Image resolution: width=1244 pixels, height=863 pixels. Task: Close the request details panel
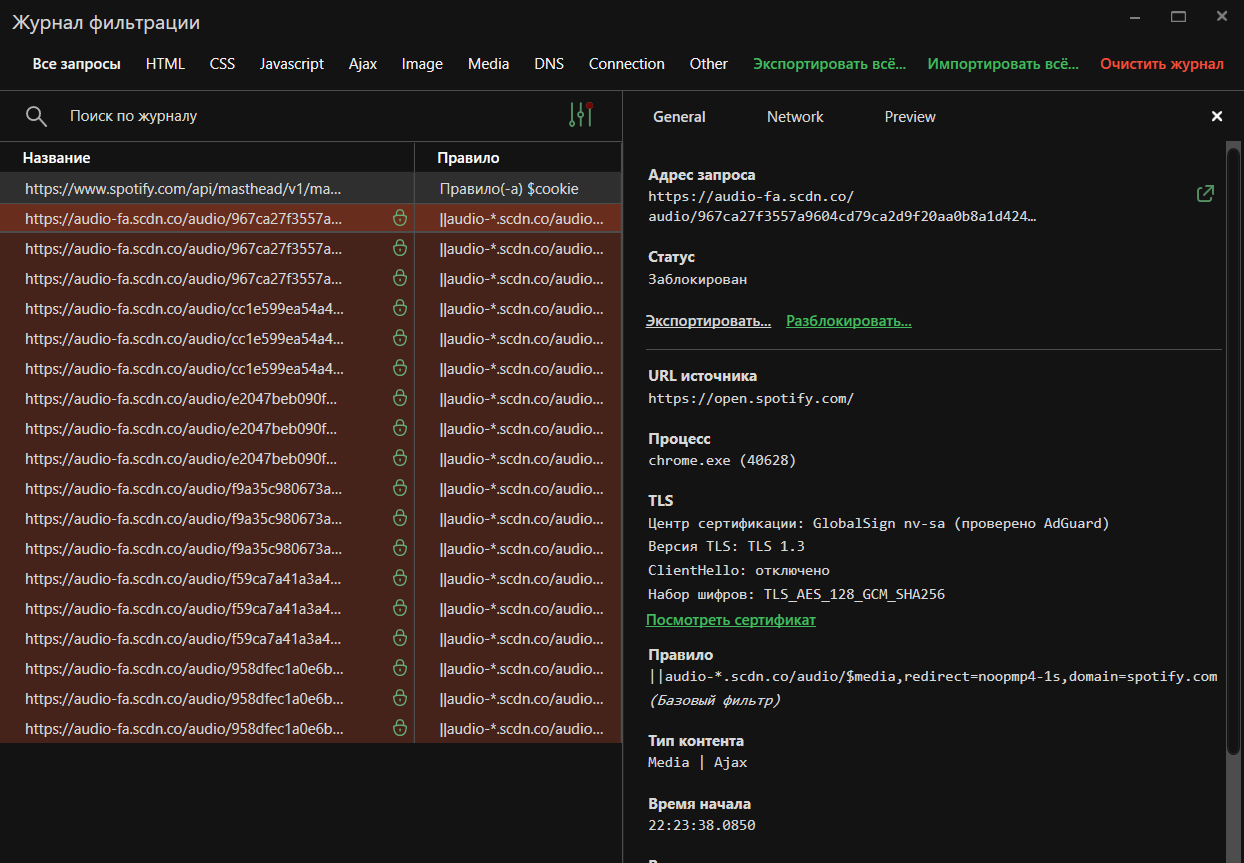[x=1217, y=116]
